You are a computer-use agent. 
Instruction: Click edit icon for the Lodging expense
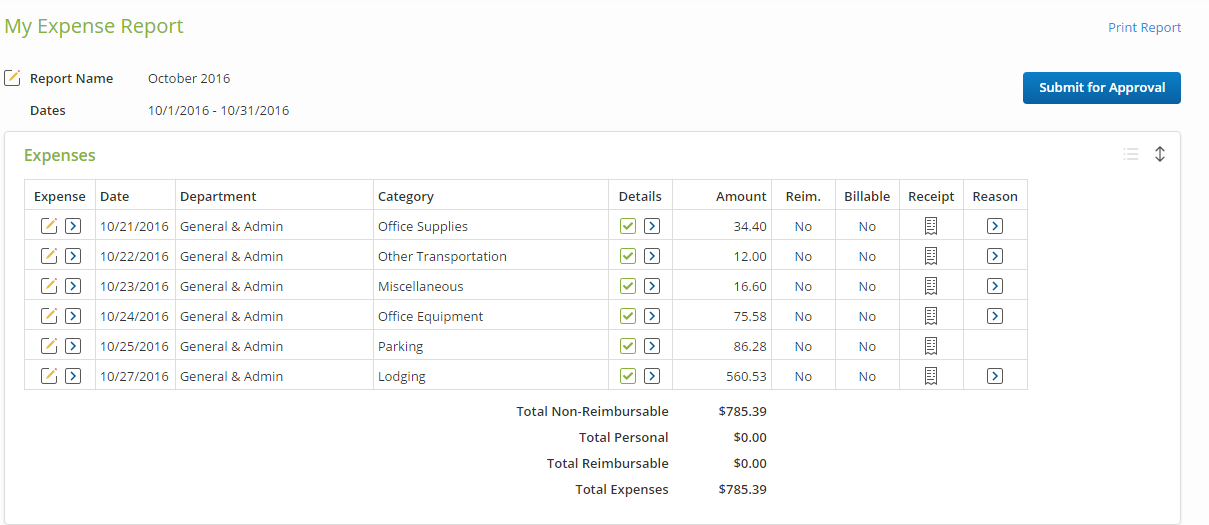click(48, 376)
